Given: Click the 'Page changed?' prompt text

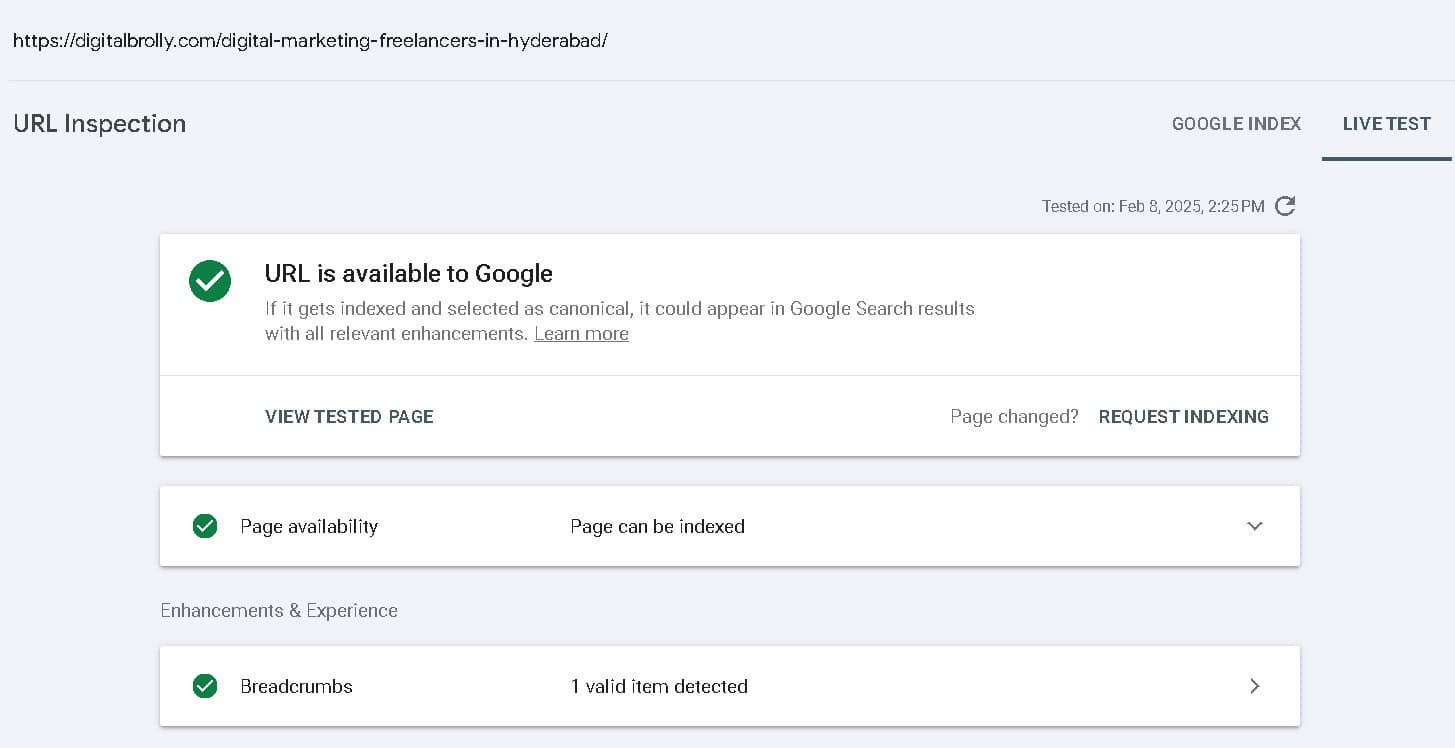Looking at the screenshot, I should [1014, 416].
